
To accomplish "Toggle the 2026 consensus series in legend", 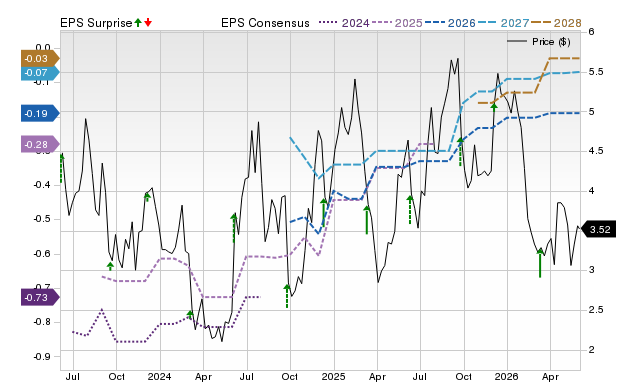I will 450,23.
